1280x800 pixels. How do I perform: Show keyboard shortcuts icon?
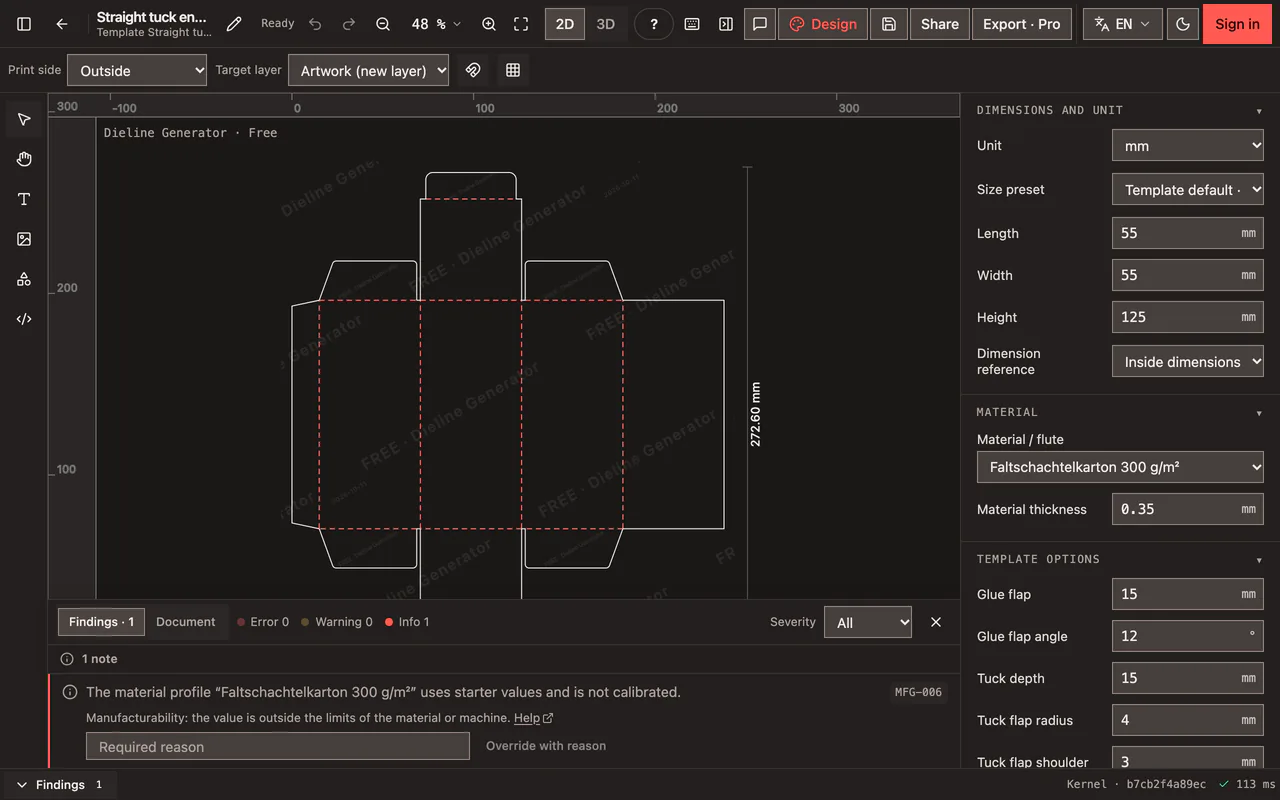(x=692, y=24)
